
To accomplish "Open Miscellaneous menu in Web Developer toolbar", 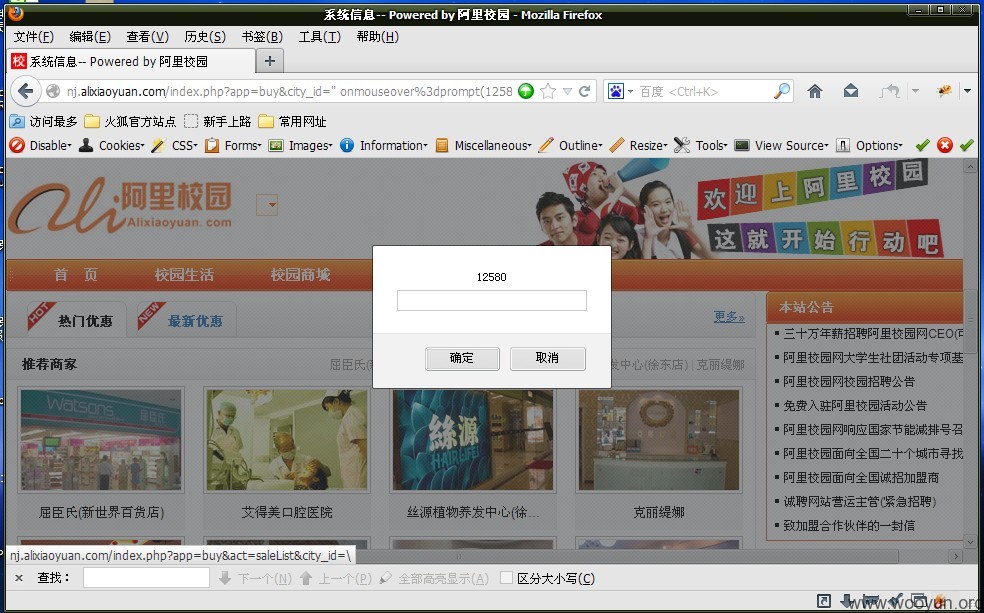I will click(483, 146).
